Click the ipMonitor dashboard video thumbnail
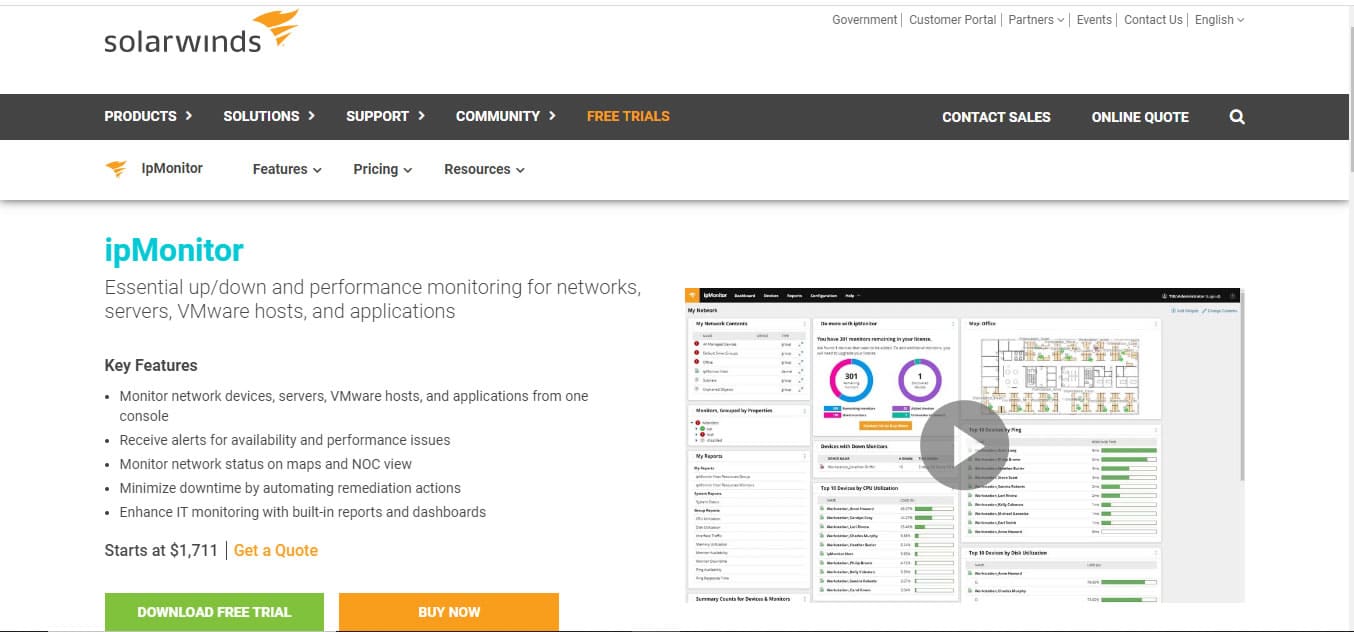This screenshot has width=1354, height=632. [964, 445]
